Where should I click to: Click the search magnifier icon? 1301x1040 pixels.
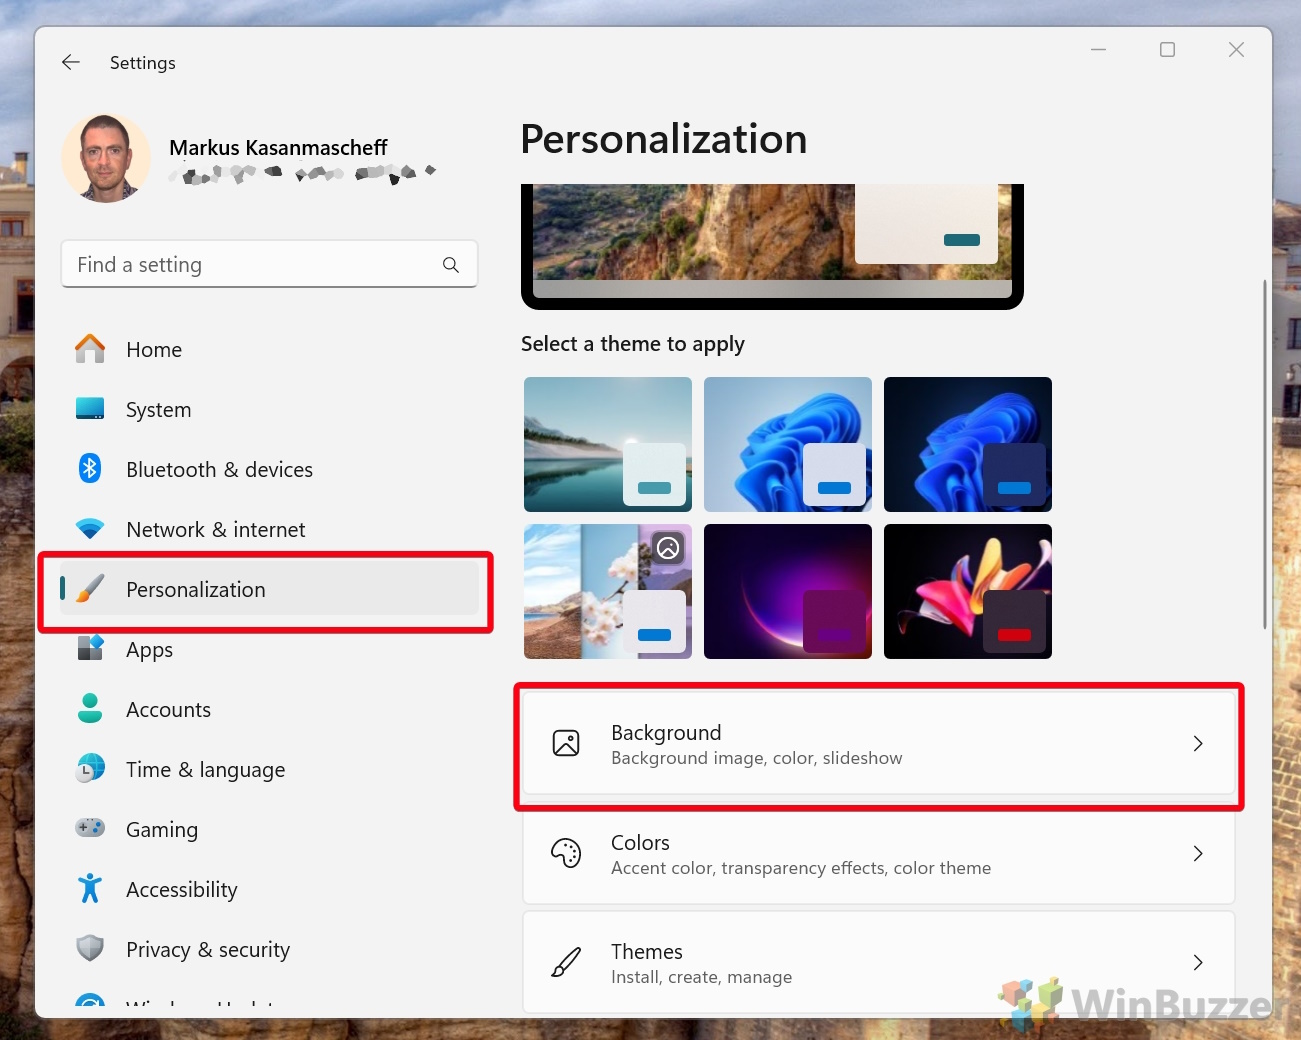451,265
